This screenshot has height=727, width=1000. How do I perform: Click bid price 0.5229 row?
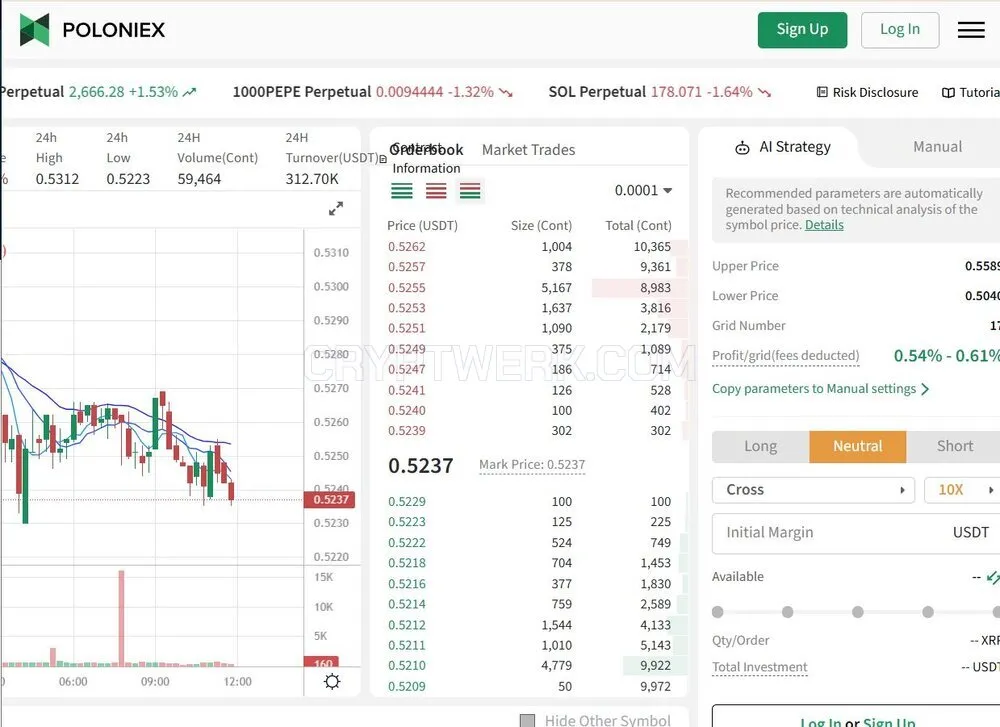529,502
